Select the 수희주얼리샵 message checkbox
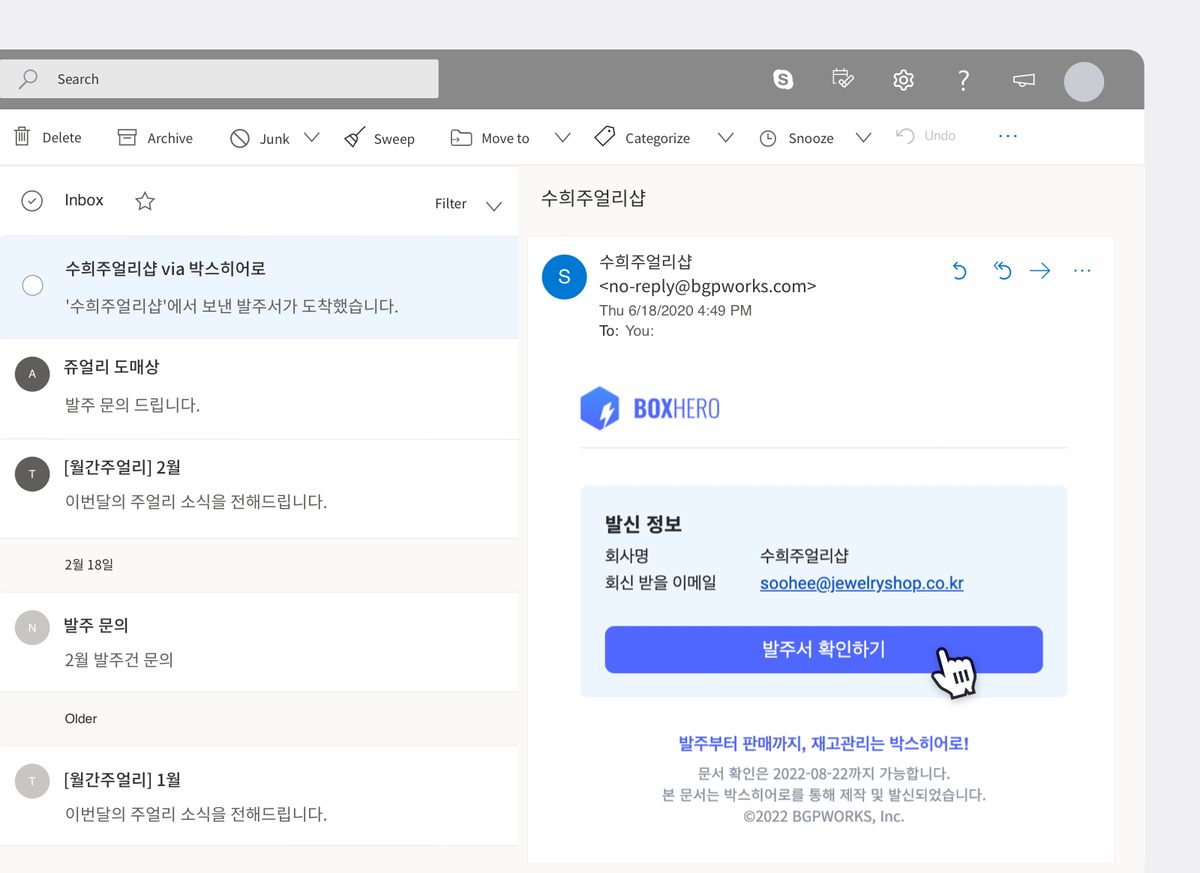This screenshot has height=873, width=1200. point(33,286)
